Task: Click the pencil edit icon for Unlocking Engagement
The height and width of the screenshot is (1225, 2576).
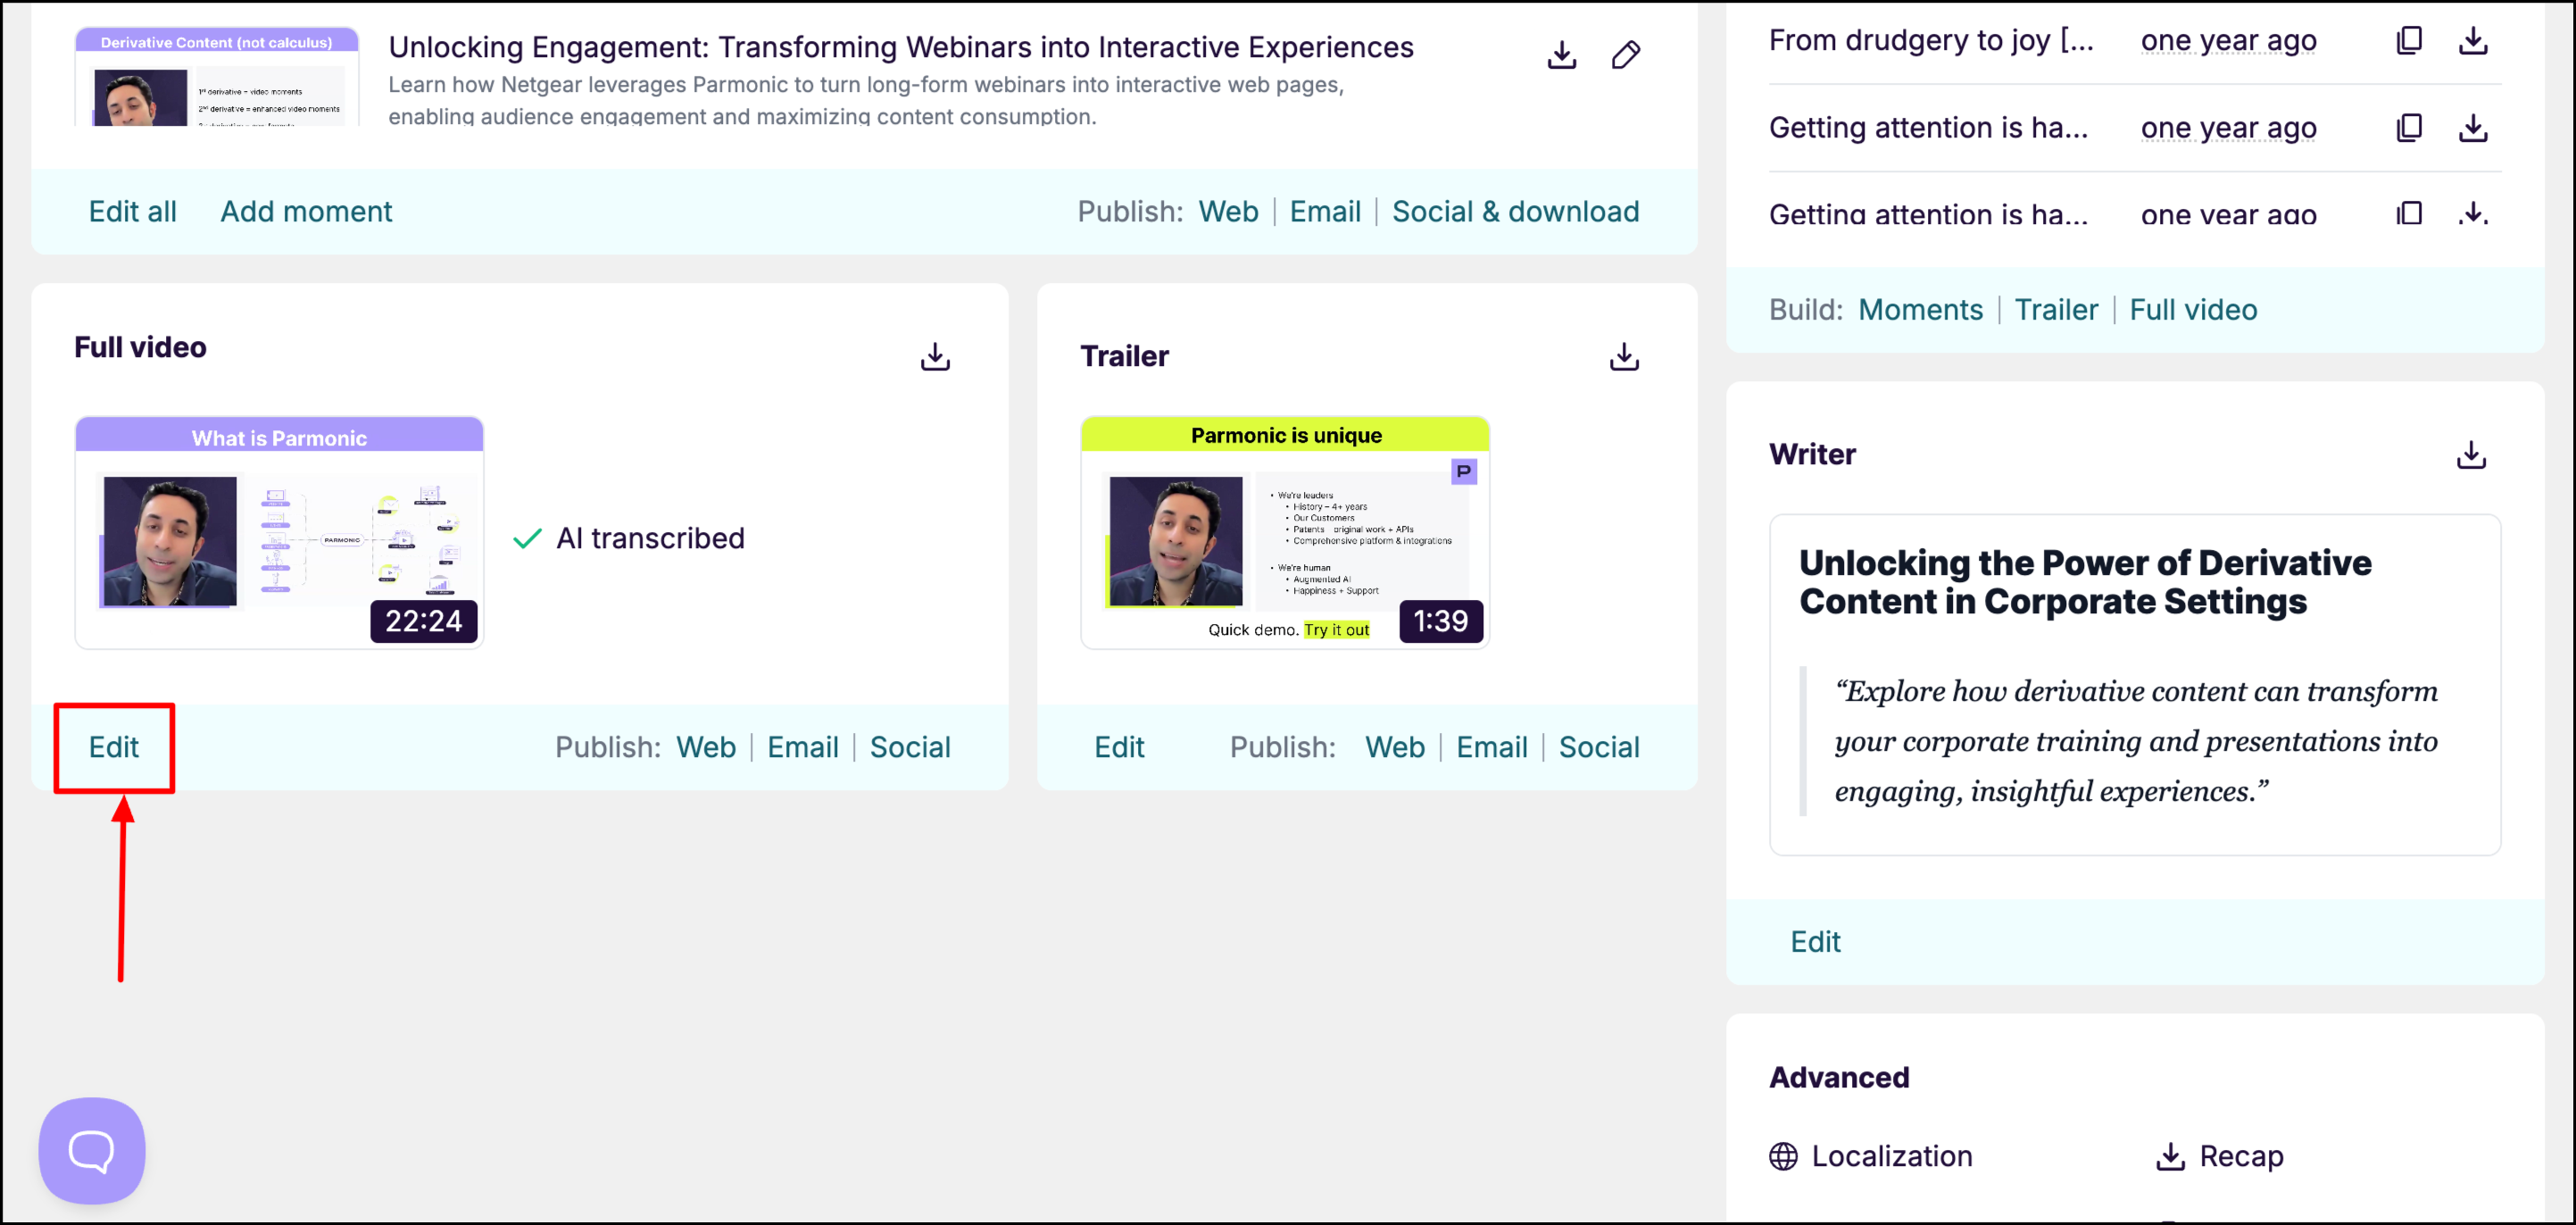Action: (x=1626, y=54)
